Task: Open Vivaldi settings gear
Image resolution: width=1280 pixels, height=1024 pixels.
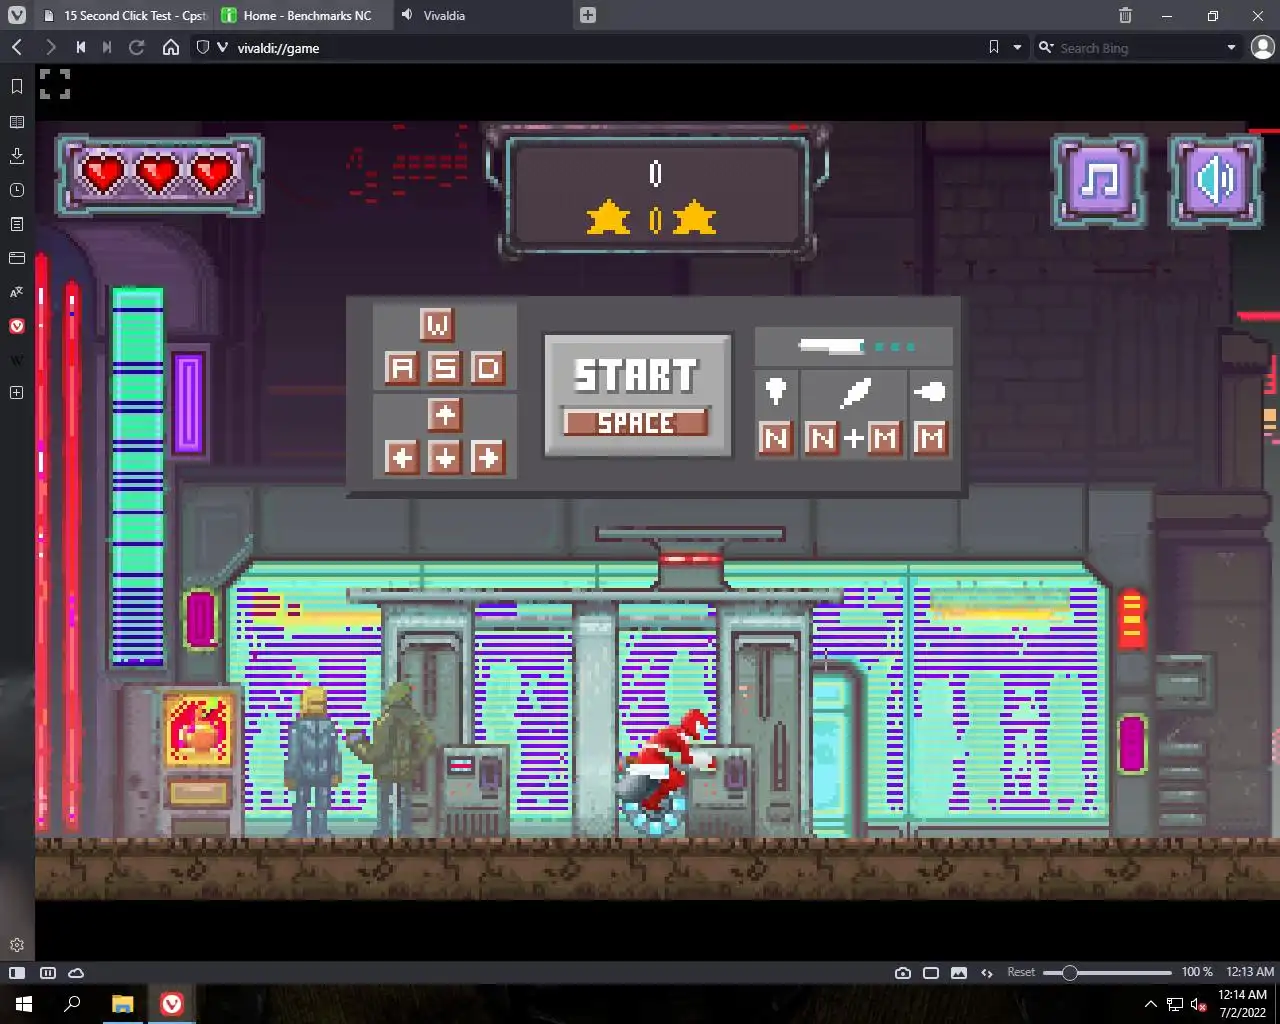Action: pos(17,945)
